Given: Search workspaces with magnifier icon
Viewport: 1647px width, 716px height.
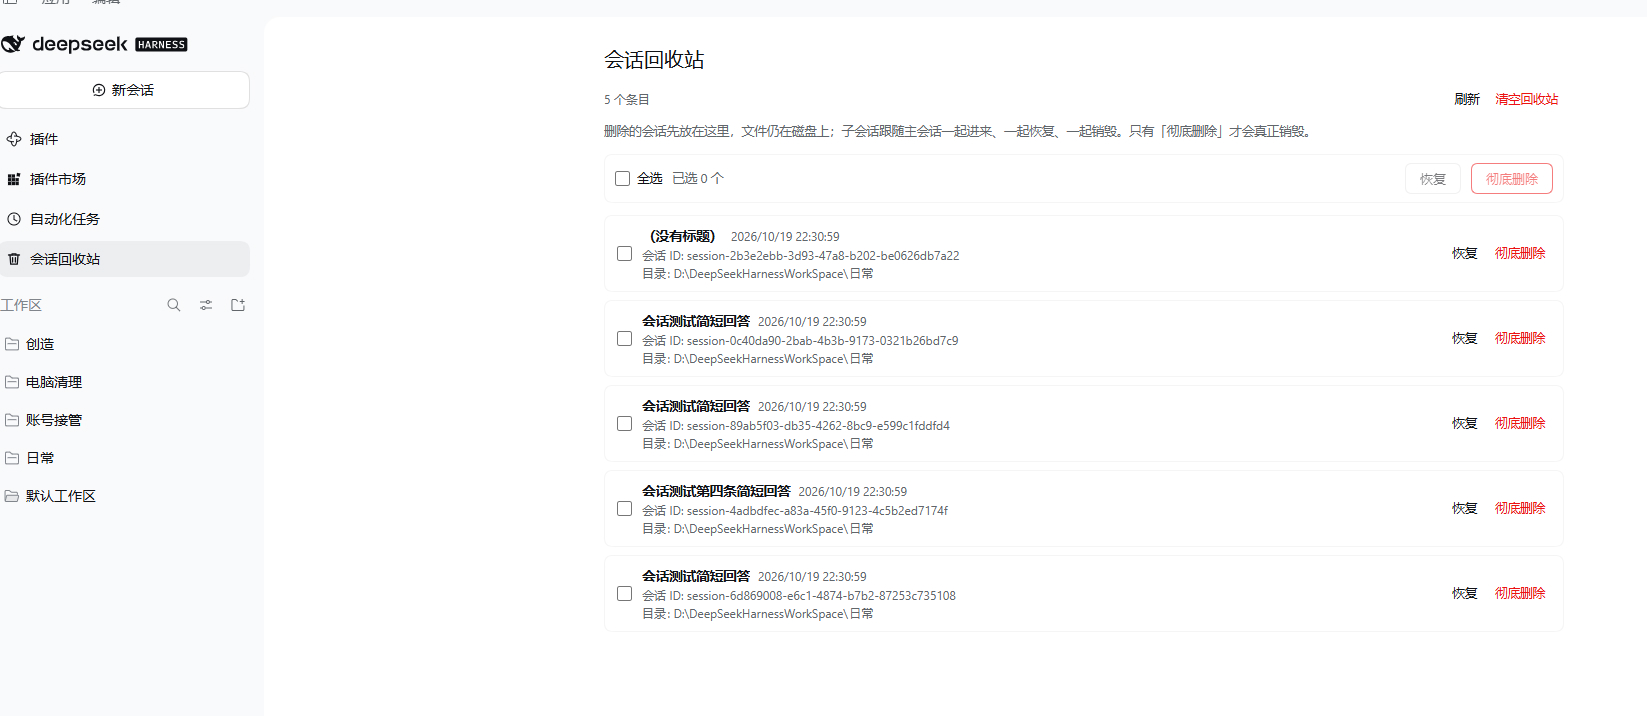Looking at the screenshot, I should [x=174, y=305].
